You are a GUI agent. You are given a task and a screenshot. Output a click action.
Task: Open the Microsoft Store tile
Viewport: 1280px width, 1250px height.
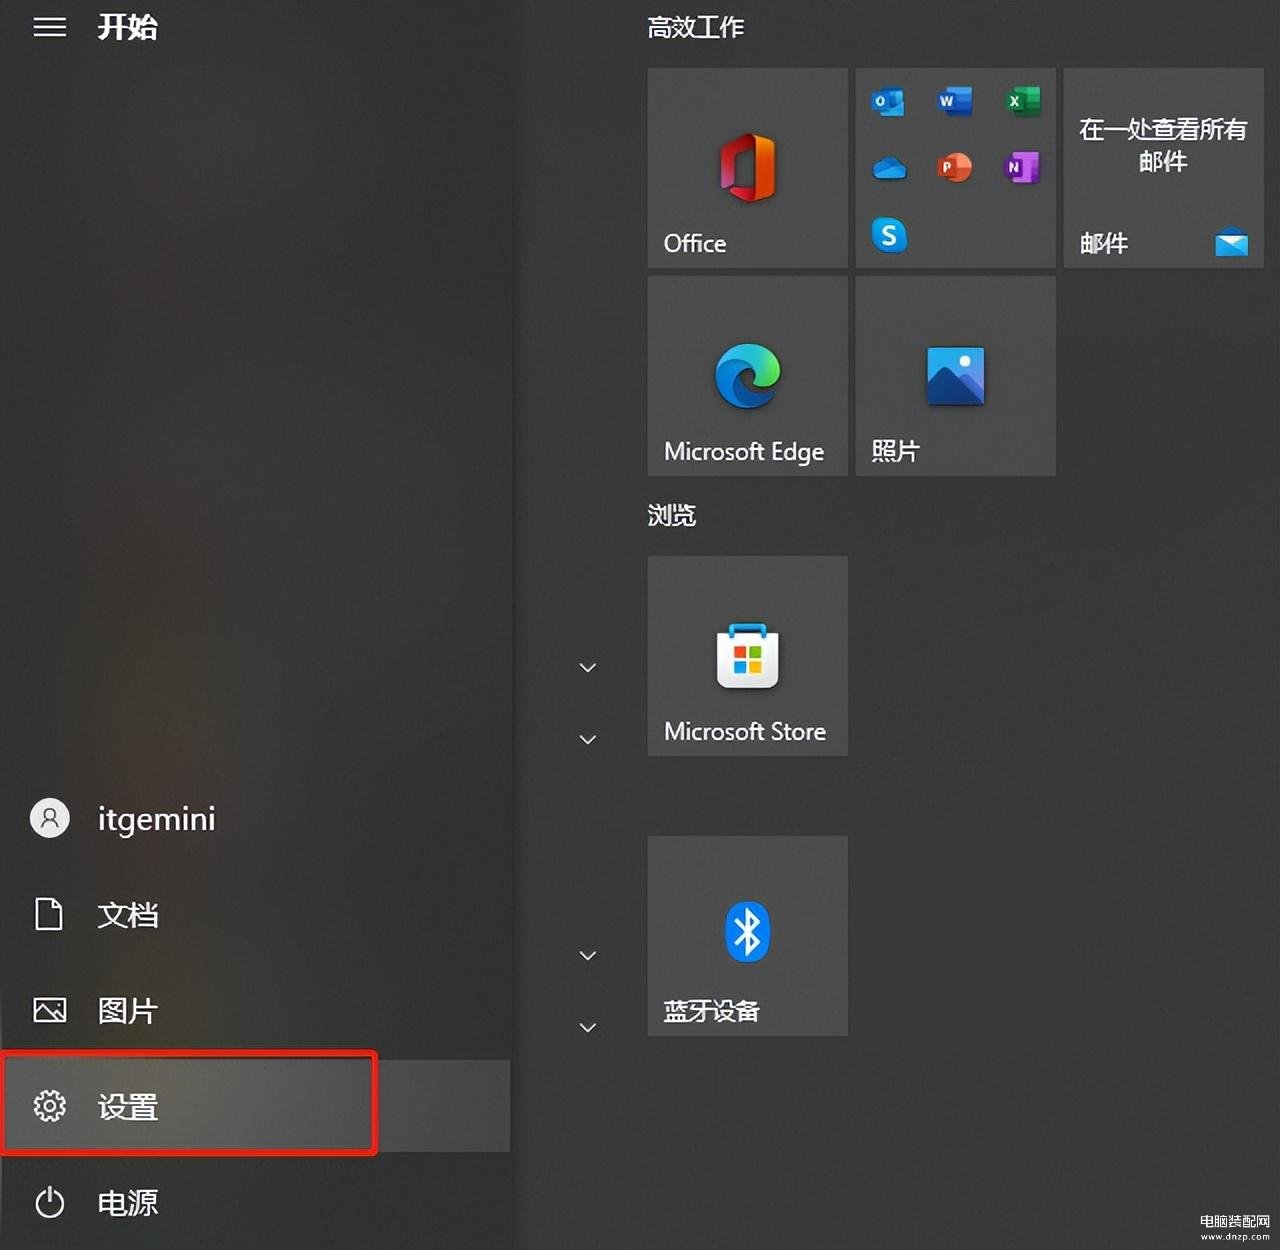pyautogui.click(x=747, y=656)
